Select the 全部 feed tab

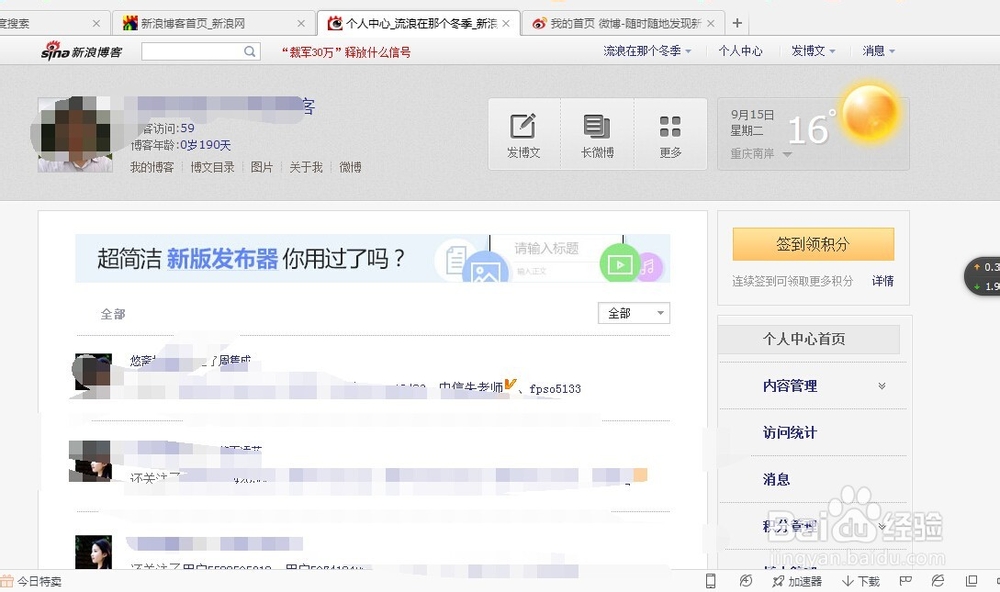[x=113, y=314]
